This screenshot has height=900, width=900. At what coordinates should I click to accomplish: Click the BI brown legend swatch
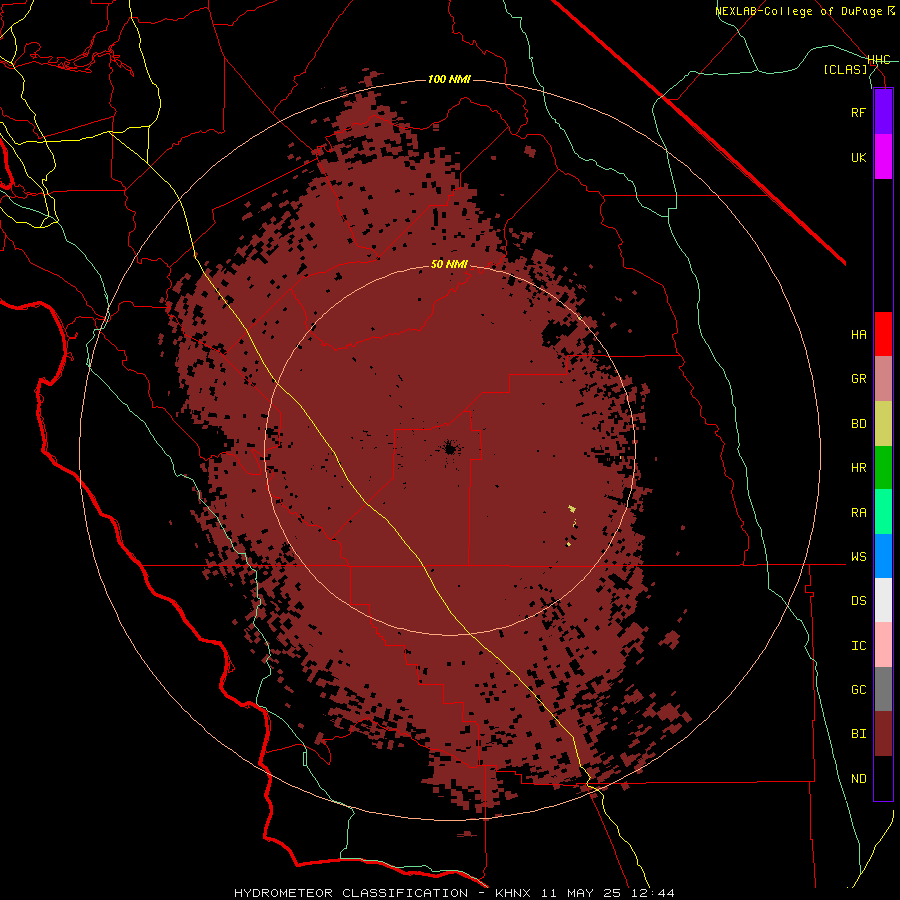click(x=883, y=734)
